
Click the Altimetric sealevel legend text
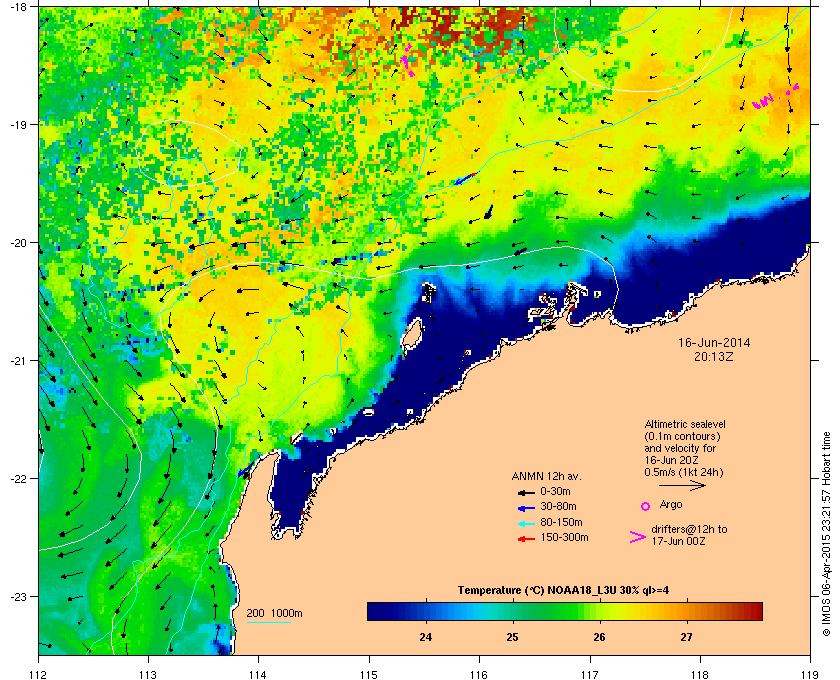pyautogui.click(x=685, y=448)
